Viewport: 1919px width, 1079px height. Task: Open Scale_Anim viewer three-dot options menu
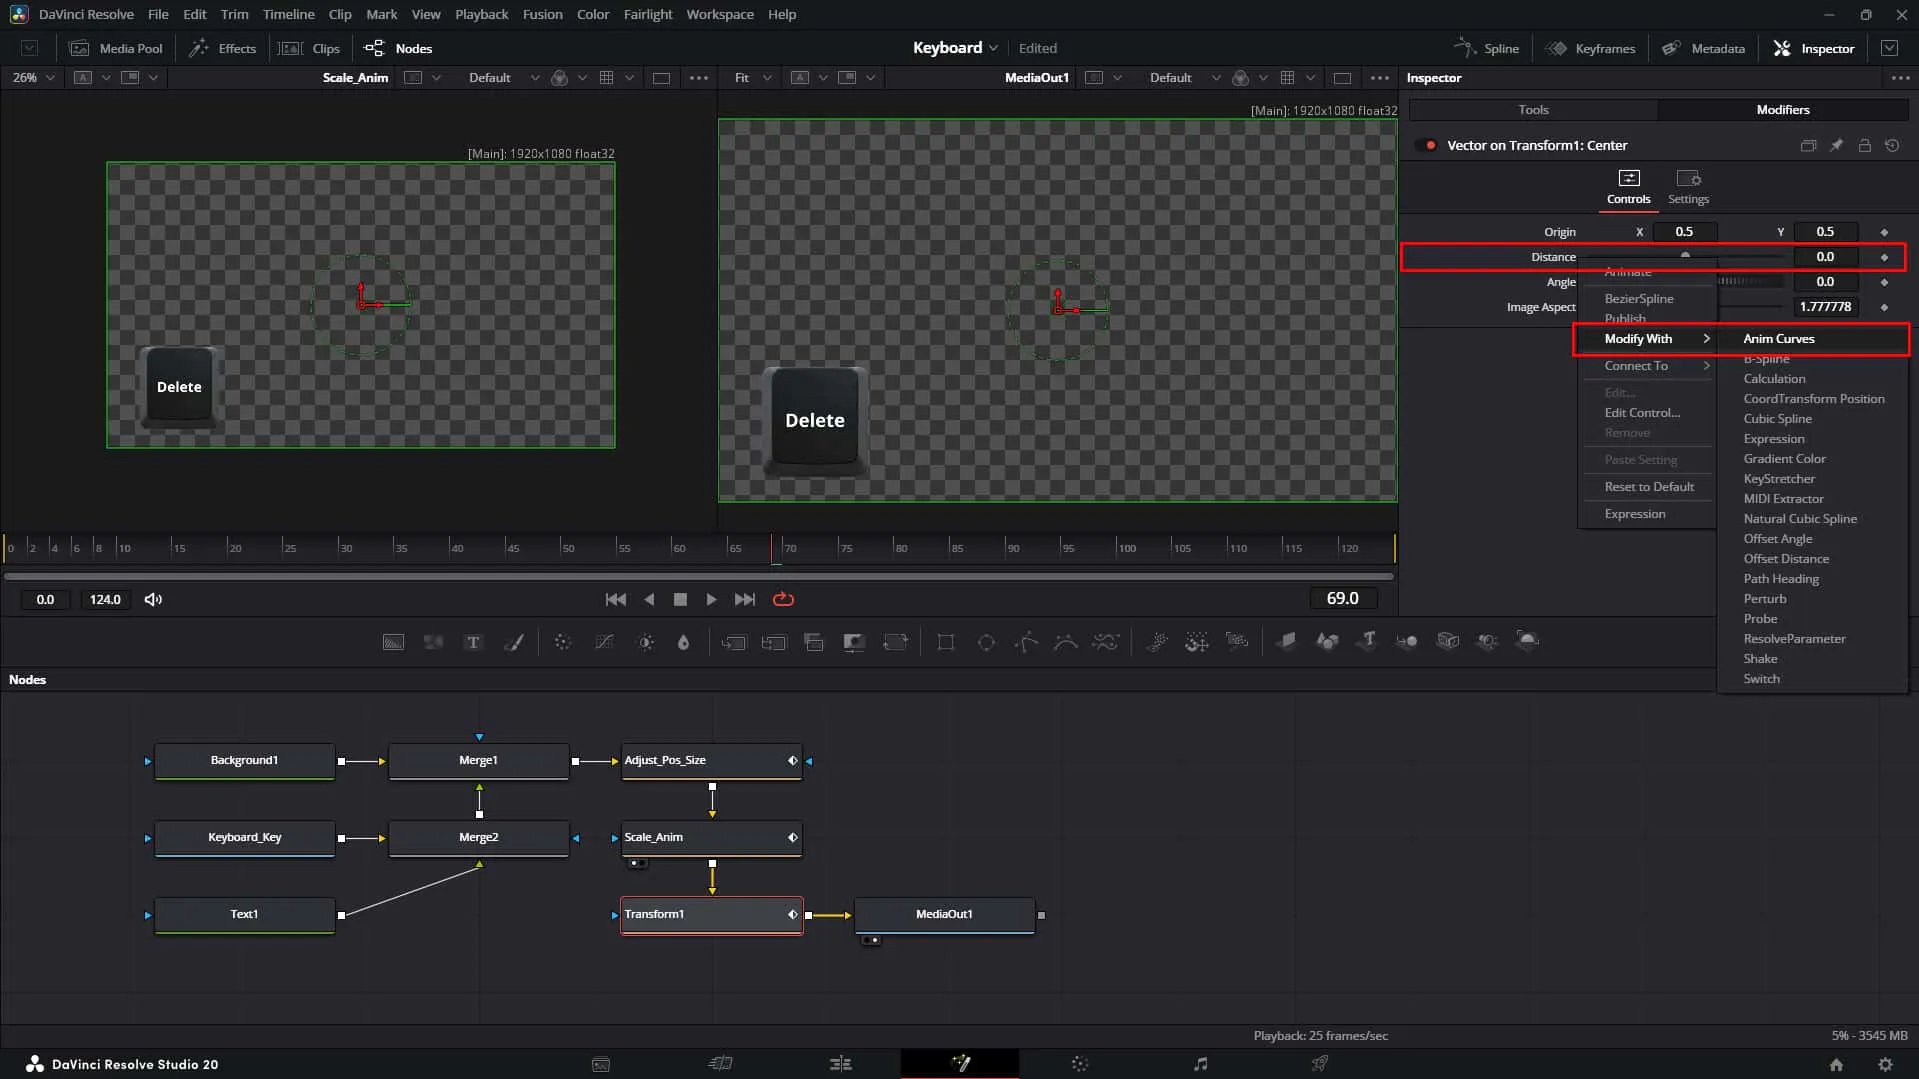tap(699, 77)
